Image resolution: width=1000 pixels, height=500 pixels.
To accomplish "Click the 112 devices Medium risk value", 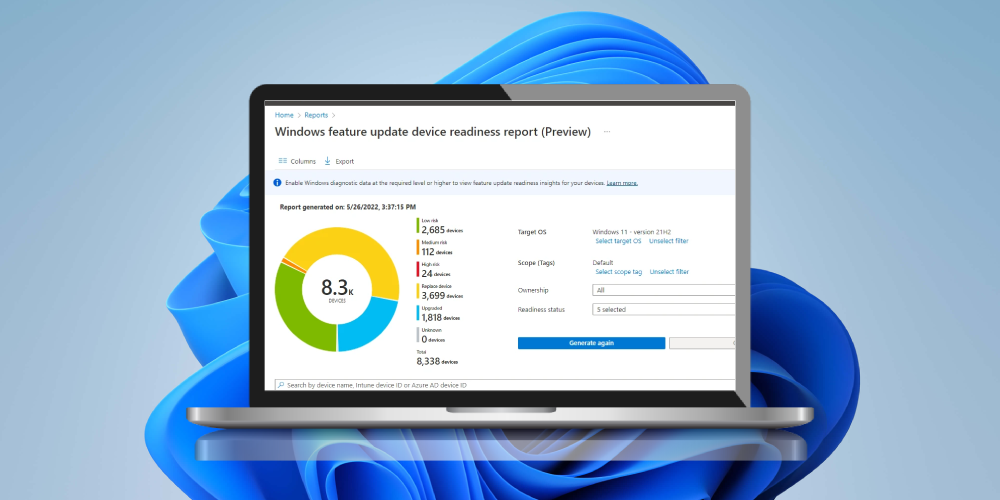I will tap(437, 252).
